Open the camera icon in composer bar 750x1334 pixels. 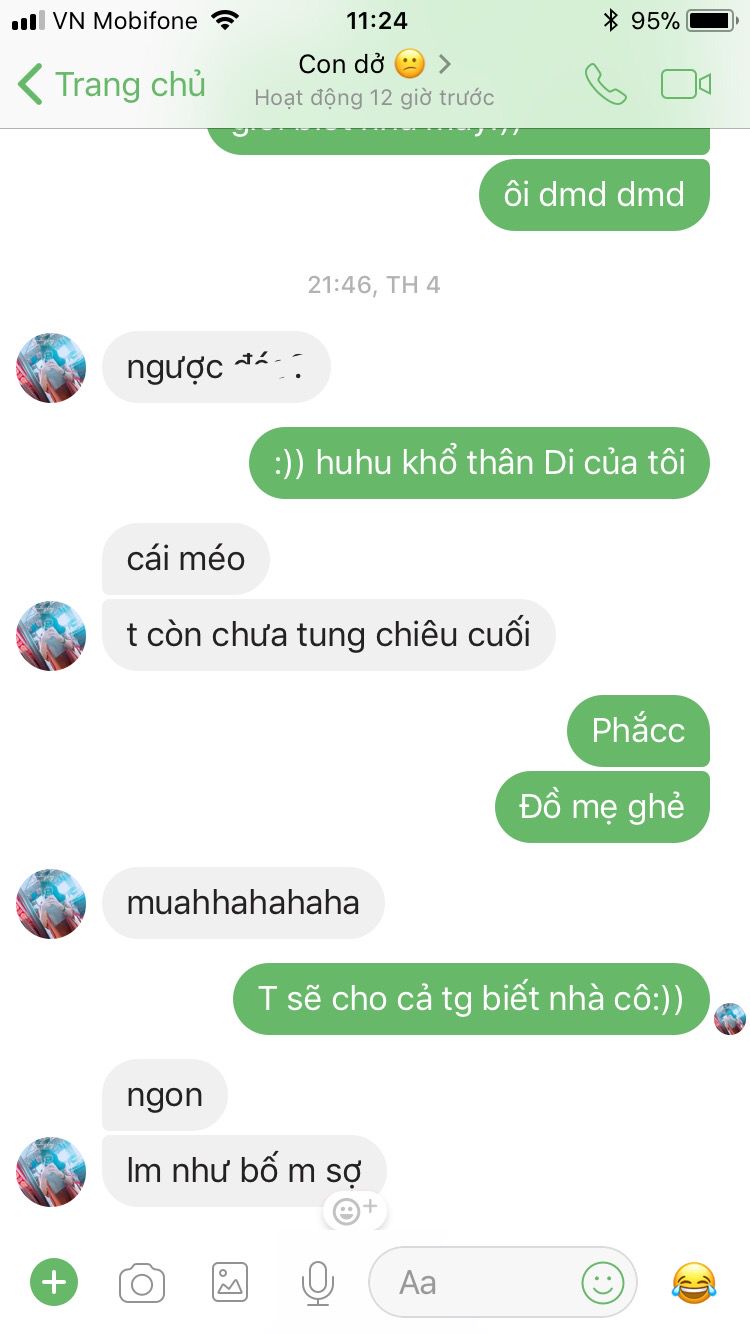tap(142, 1282)
